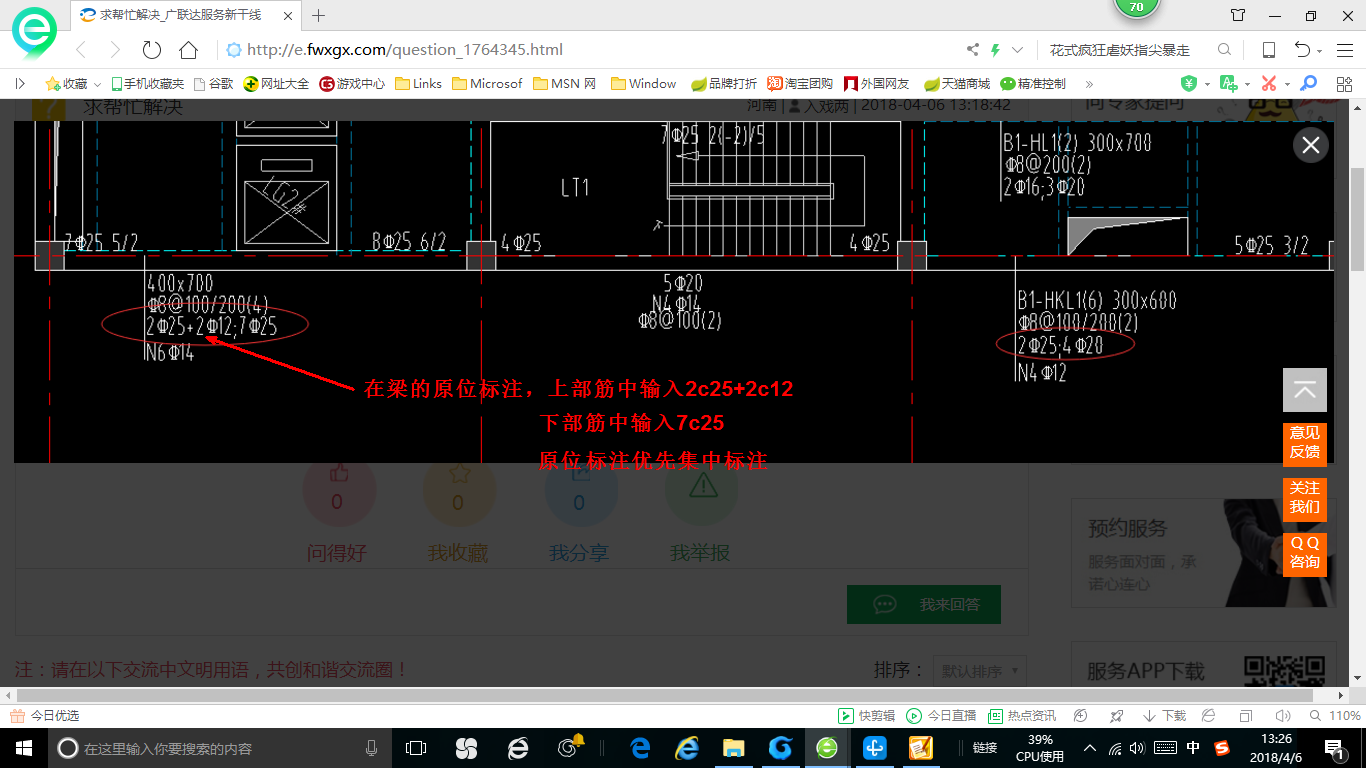Open the 淘宝团购 bookmark

pos(800,84)
